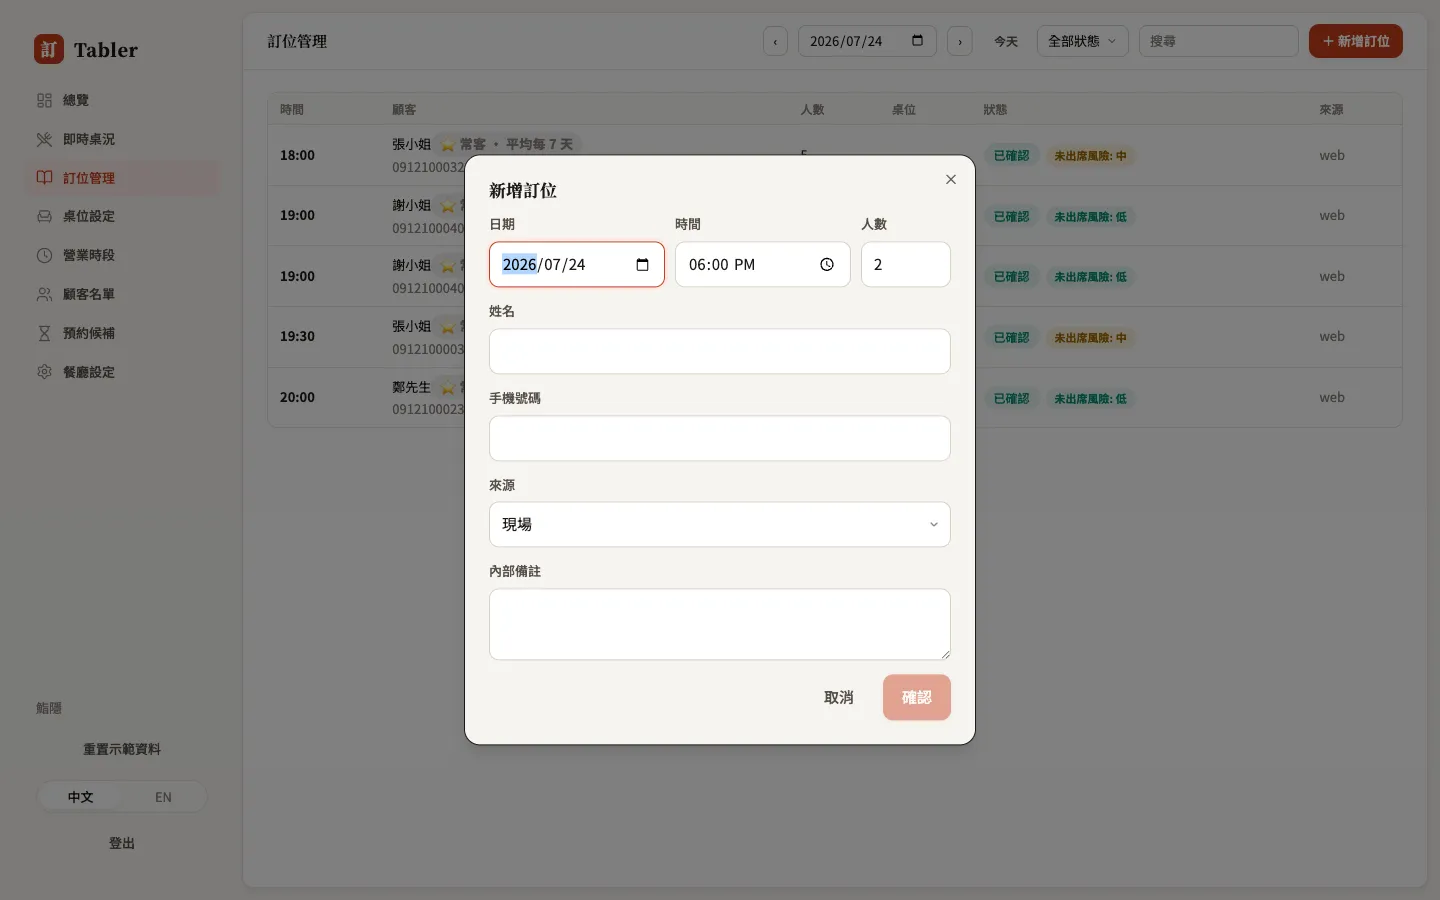The width and height of the screenshot is (1440, 900).
Task: Open header date calendar picker icon
Action: click(x=918, y=41)
